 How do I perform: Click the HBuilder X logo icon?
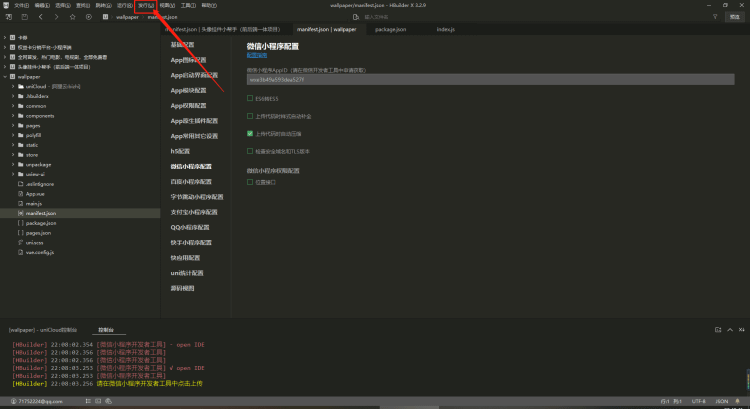pyautogui.click(x=6, y=5)
